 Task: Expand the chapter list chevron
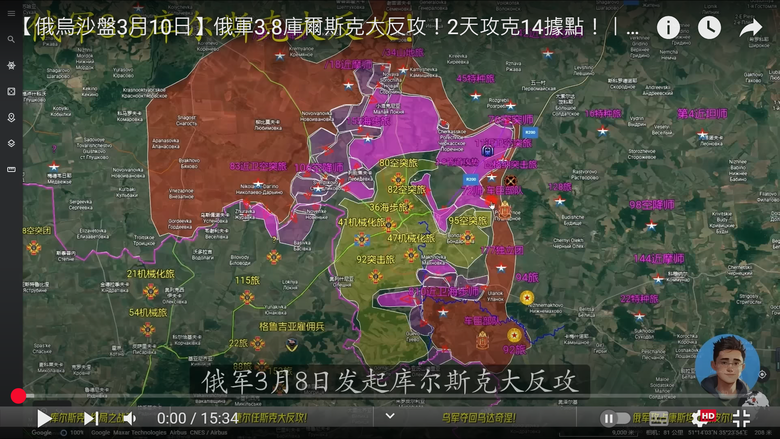[390, 416]
